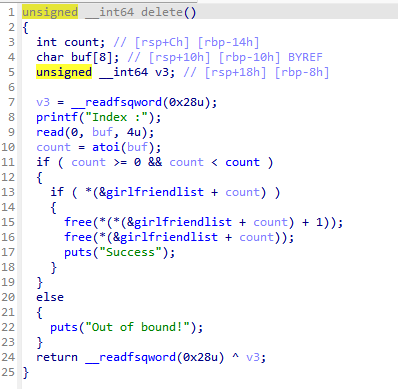Click the delete function name on line 1
This screenshot has width=398, height=389.
pyautogui.click(x=162, y=12)
